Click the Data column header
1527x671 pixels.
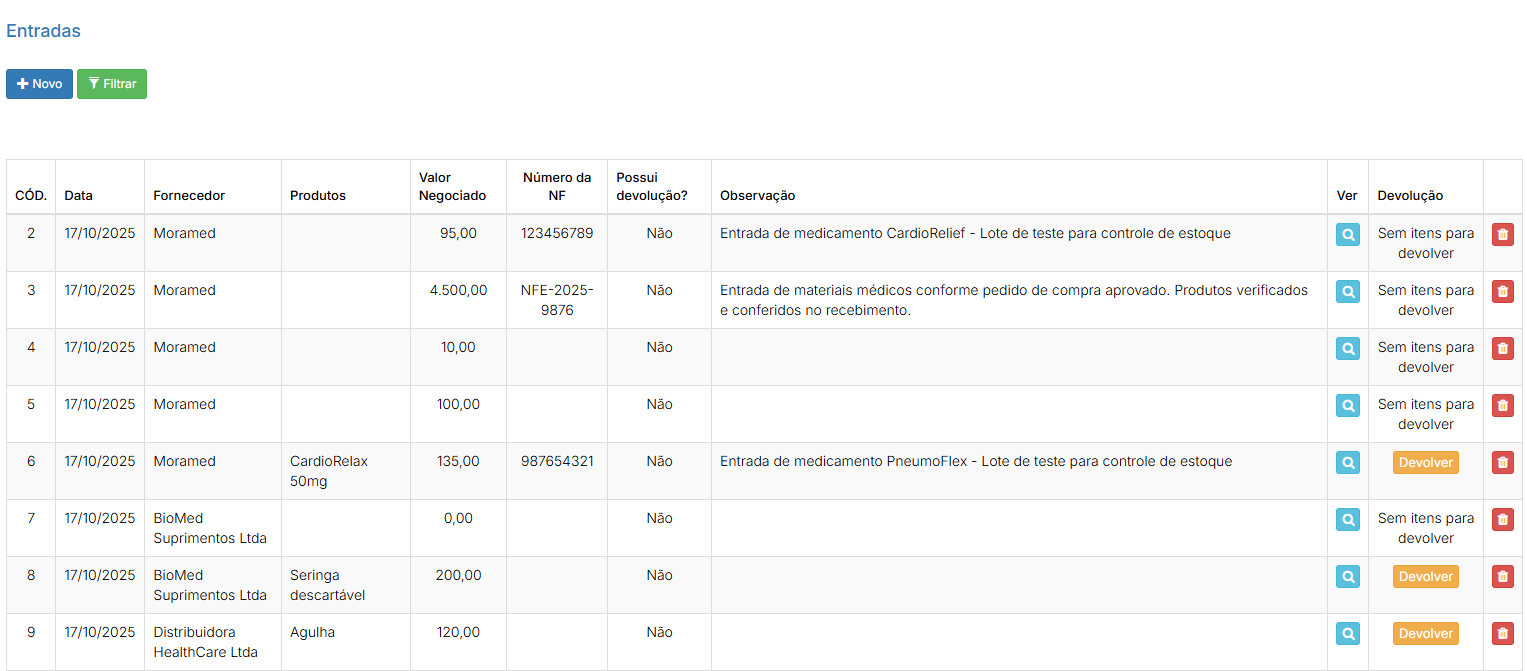coord(79,196)
